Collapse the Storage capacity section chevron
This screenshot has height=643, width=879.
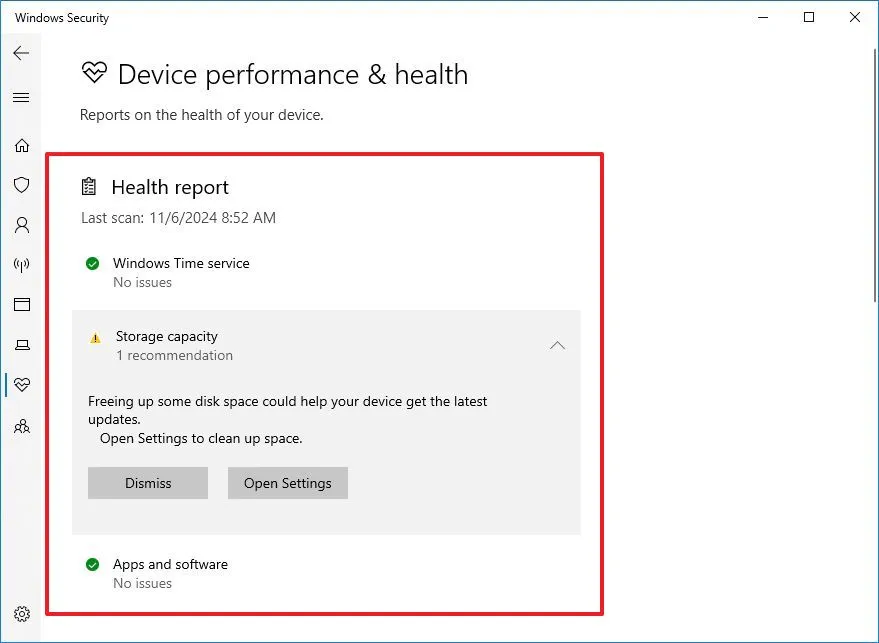[x=557, y=345]
